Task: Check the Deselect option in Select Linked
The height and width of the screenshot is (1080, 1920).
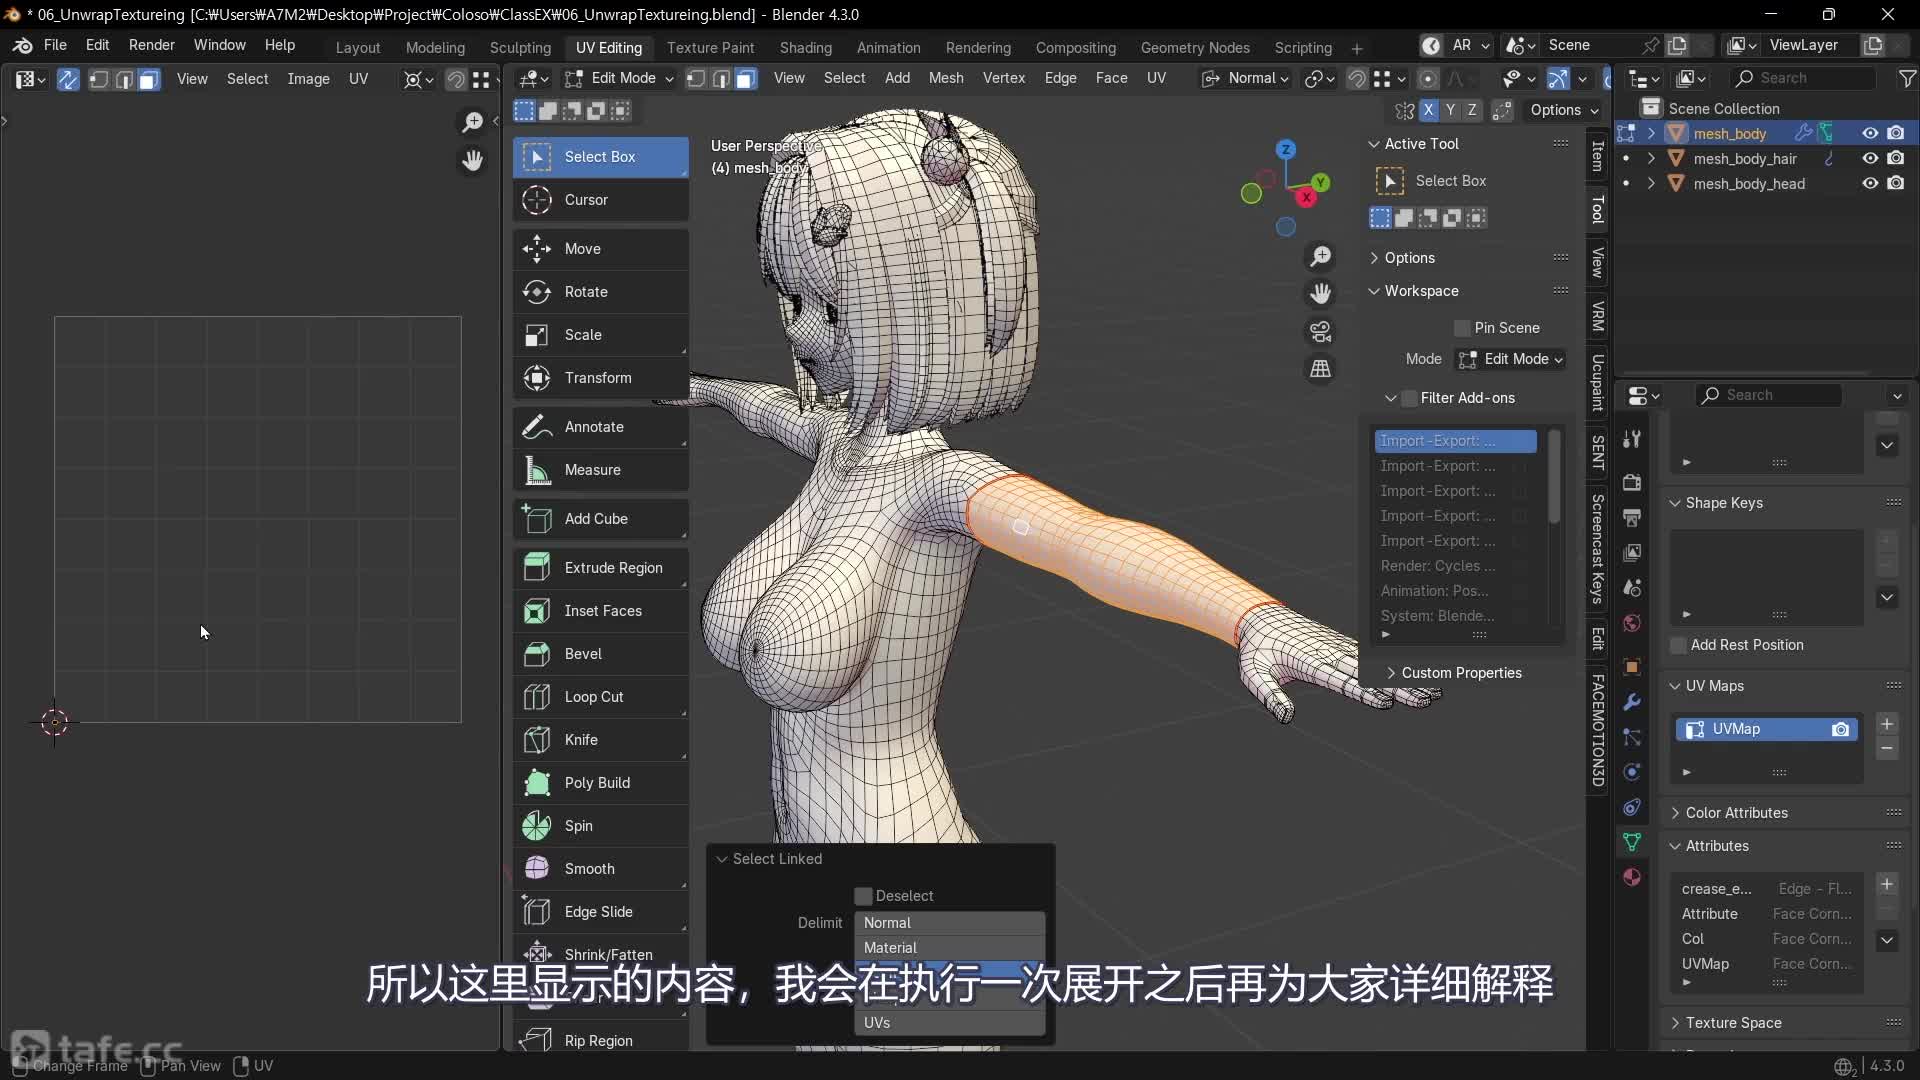Action: point(865,895)
